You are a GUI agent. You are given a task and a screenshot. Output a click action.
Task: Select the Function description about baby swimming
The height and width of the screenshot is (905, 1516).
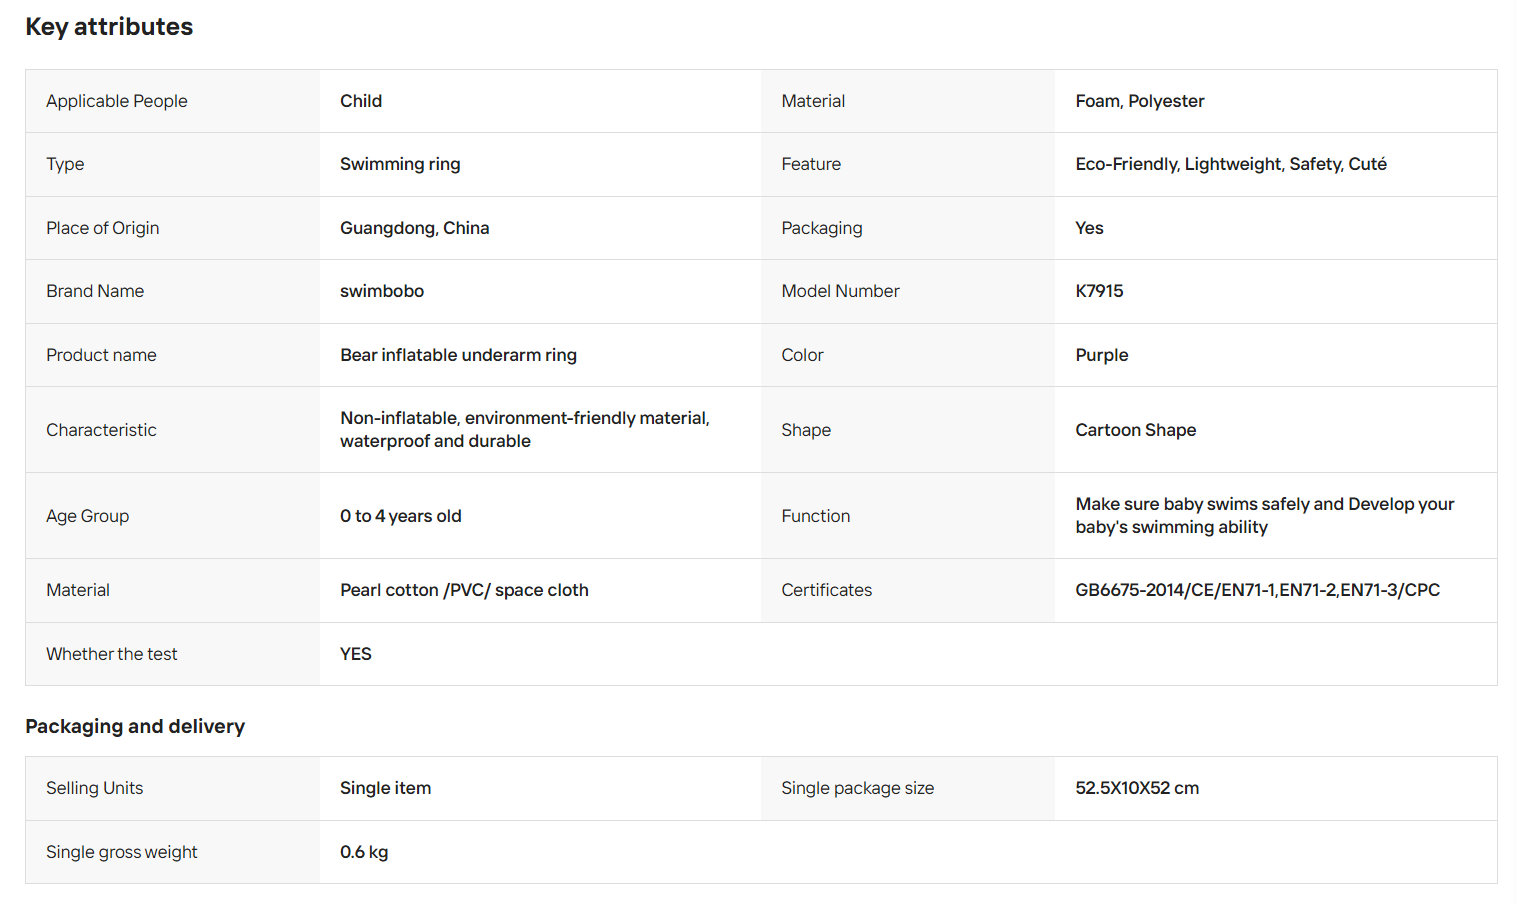pos(1264,516)
